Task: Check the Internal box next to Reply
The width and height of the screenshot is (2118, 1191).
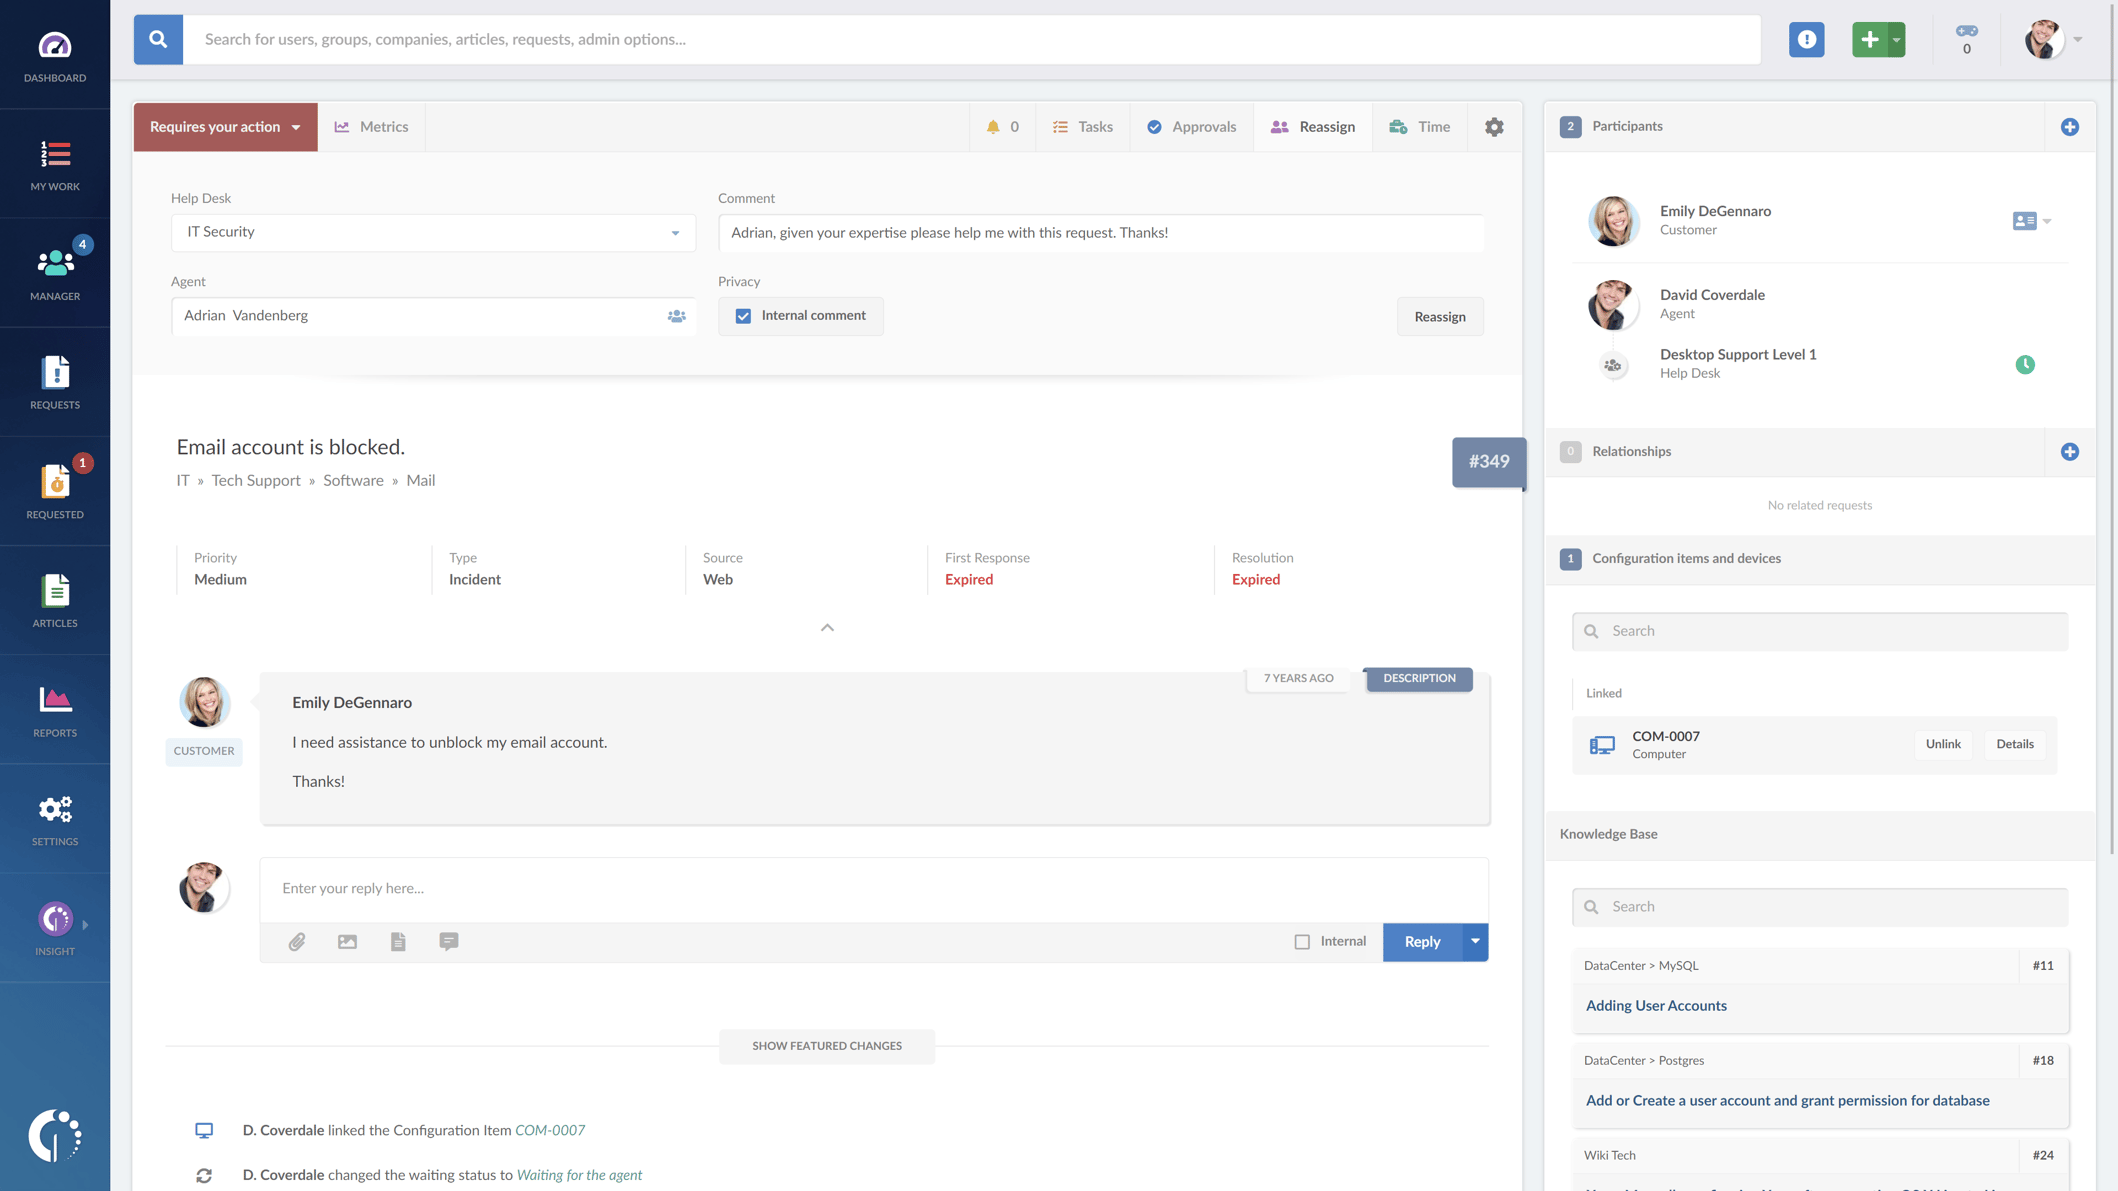Action: [x=1302, y=941]
